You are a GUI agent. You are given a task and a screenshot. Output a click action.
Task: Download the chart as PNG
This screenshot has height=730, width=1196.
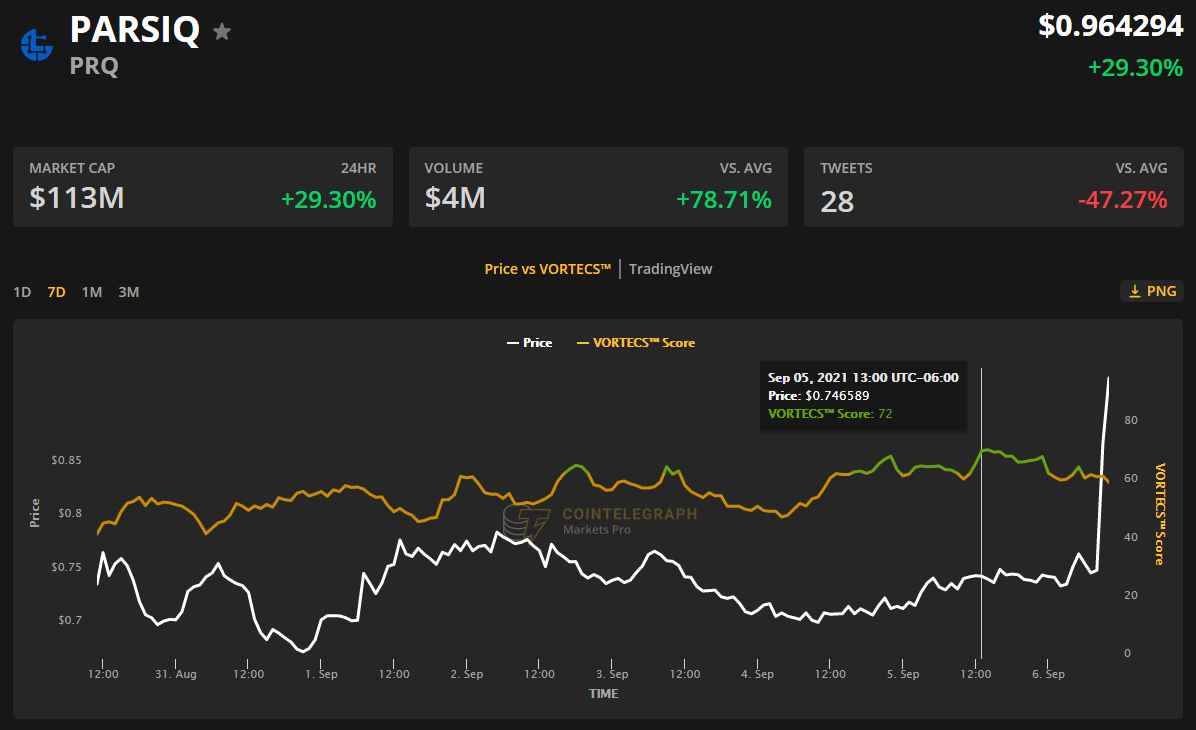pos(1152,291)
